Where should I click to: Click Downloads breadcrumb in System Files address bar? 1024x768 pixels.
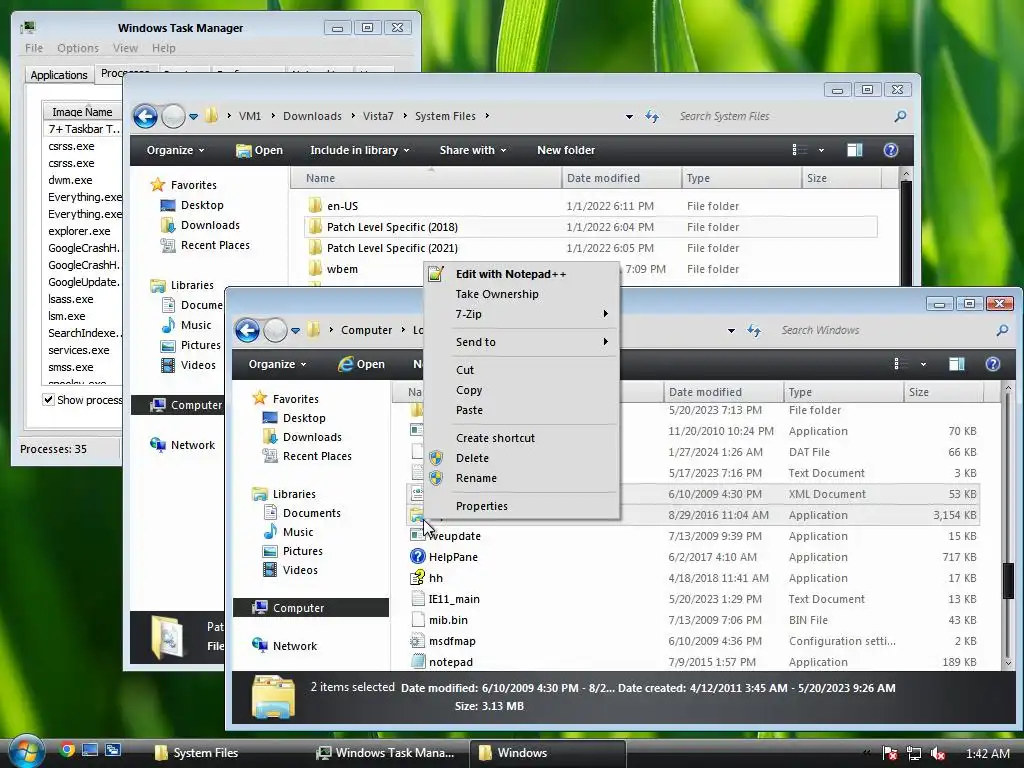tap(312, 116)
